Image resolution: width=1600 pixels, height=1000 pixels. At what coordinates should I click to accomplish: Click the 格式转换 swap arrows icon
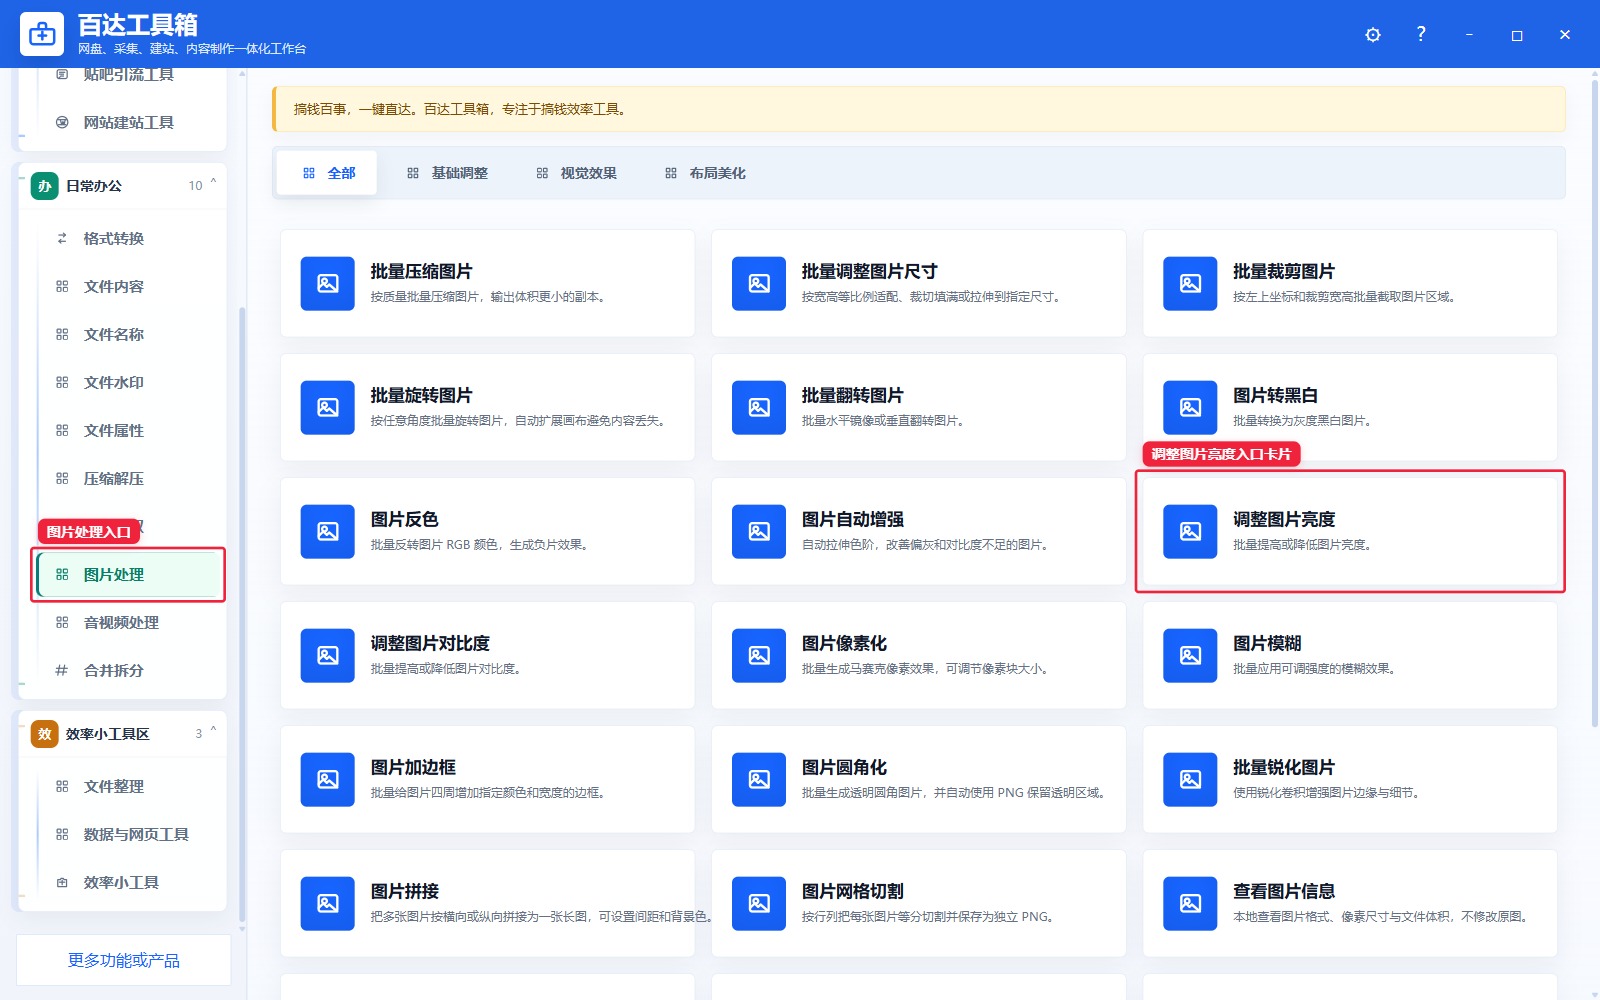(62, 238)
